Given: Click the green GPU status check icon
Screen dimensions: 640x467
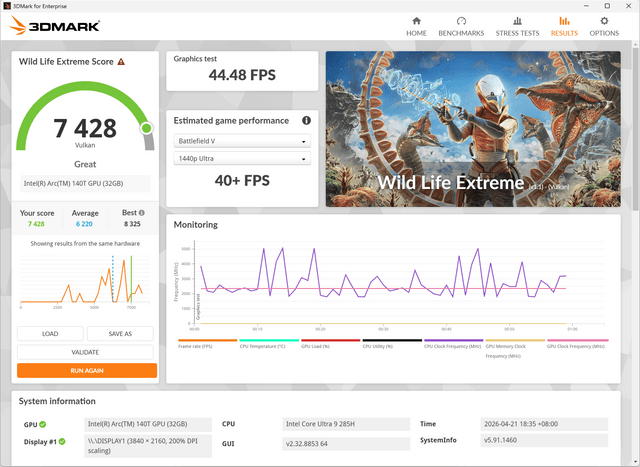Looking at the screenshot, I should pos(43,425).
